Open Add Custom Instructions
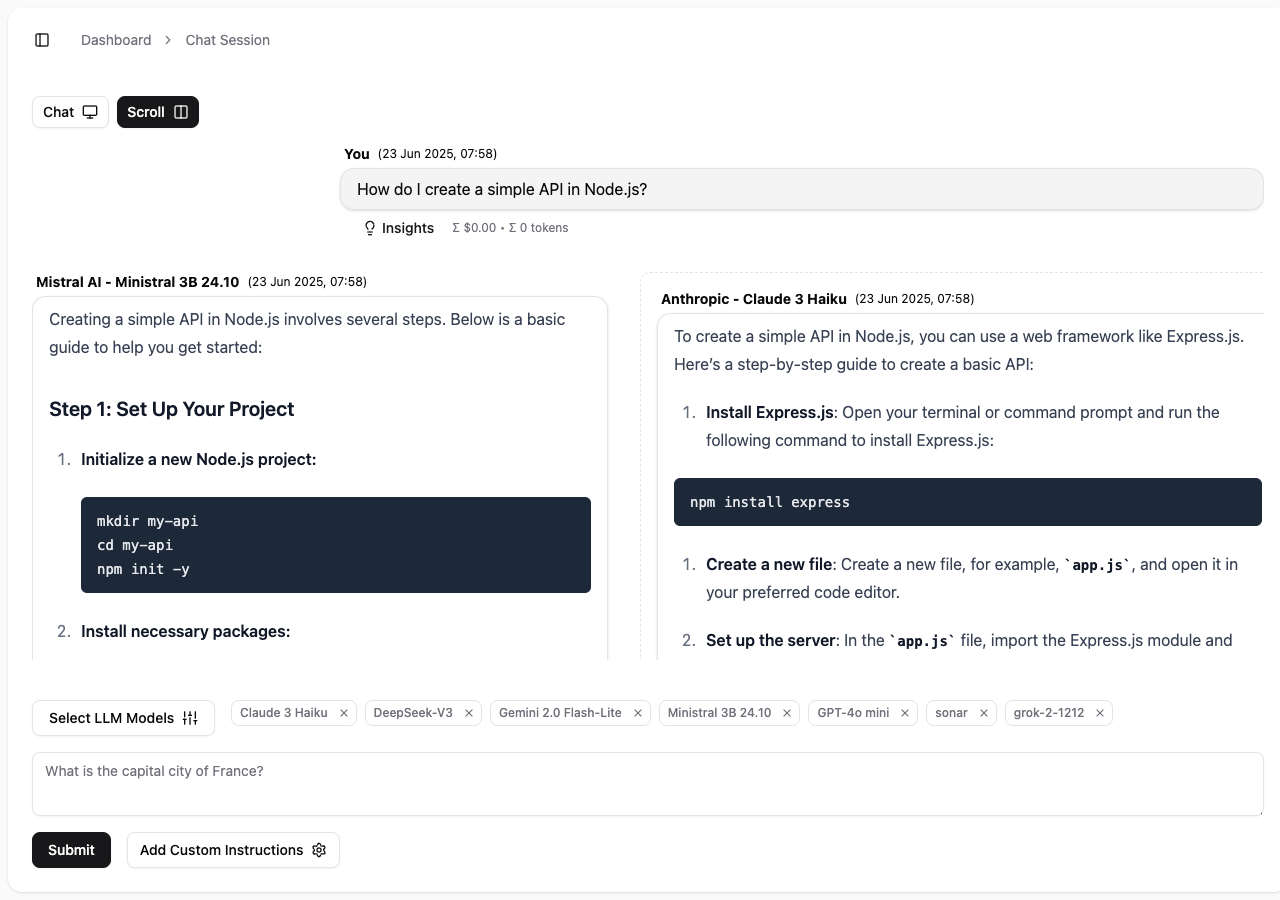This screenshot has width=1280, height=900. point(233,850)
